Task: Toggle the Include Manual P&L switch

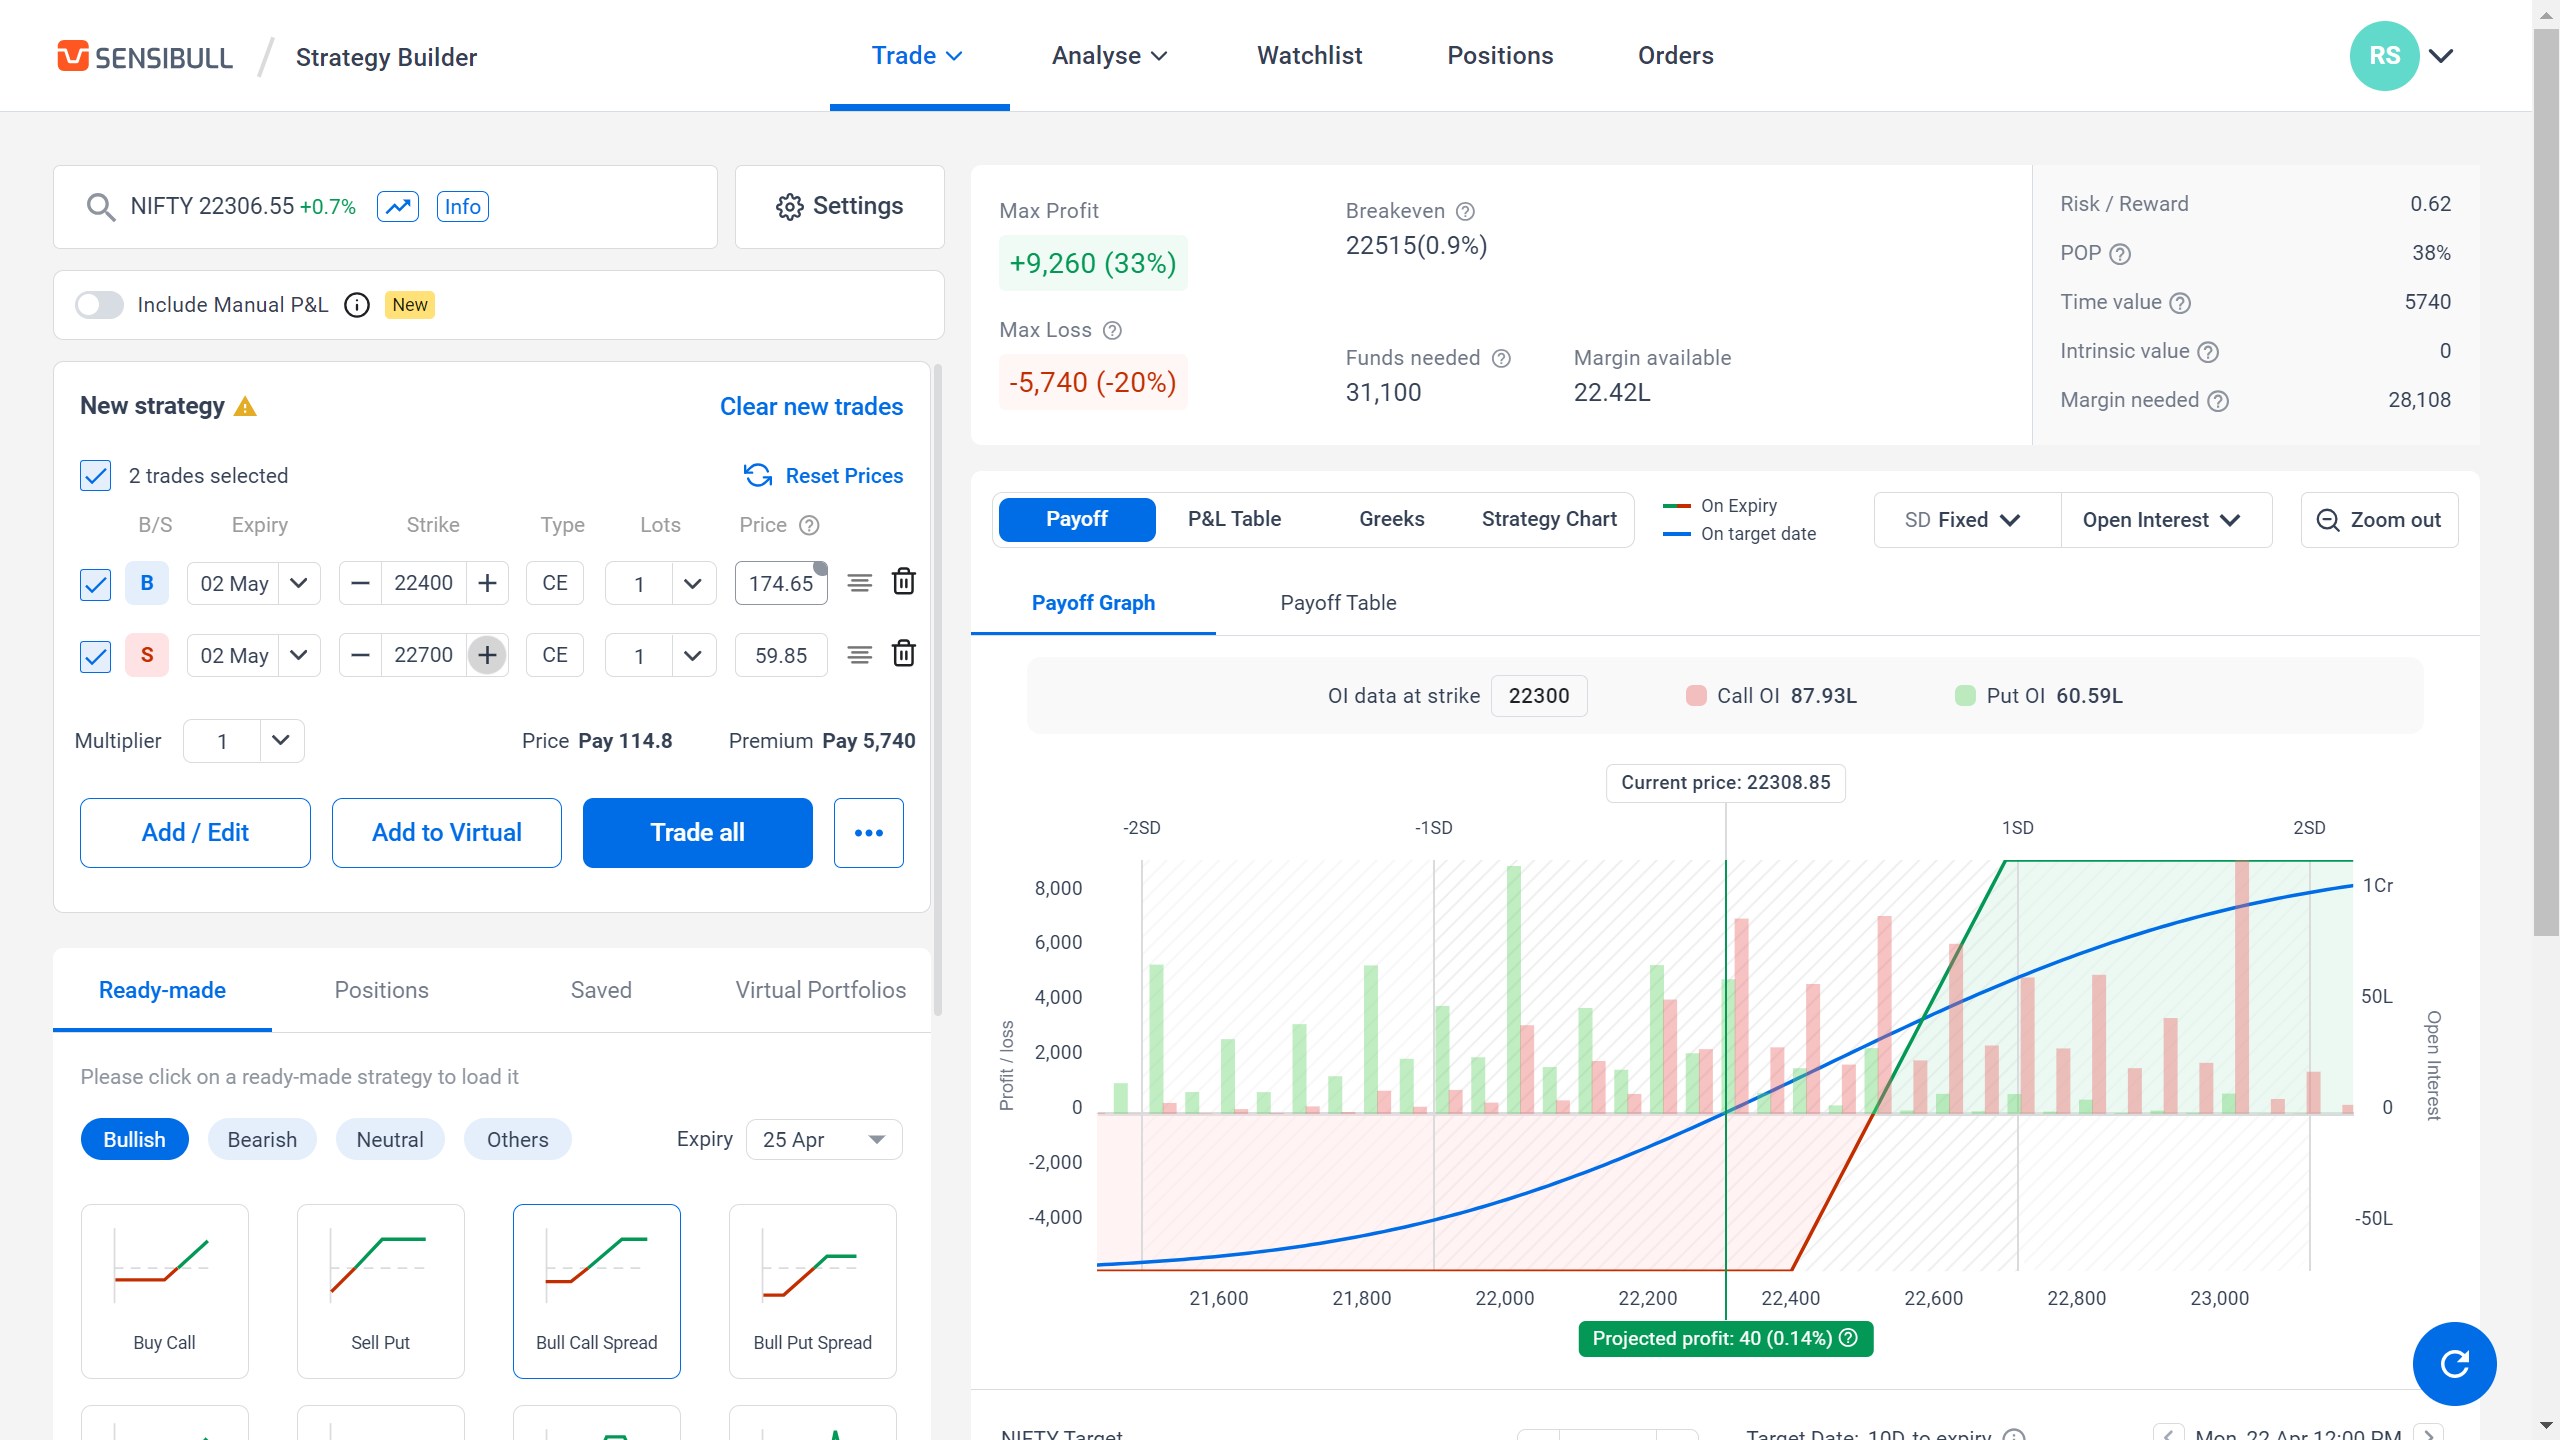Action: [x=99, y=305]
